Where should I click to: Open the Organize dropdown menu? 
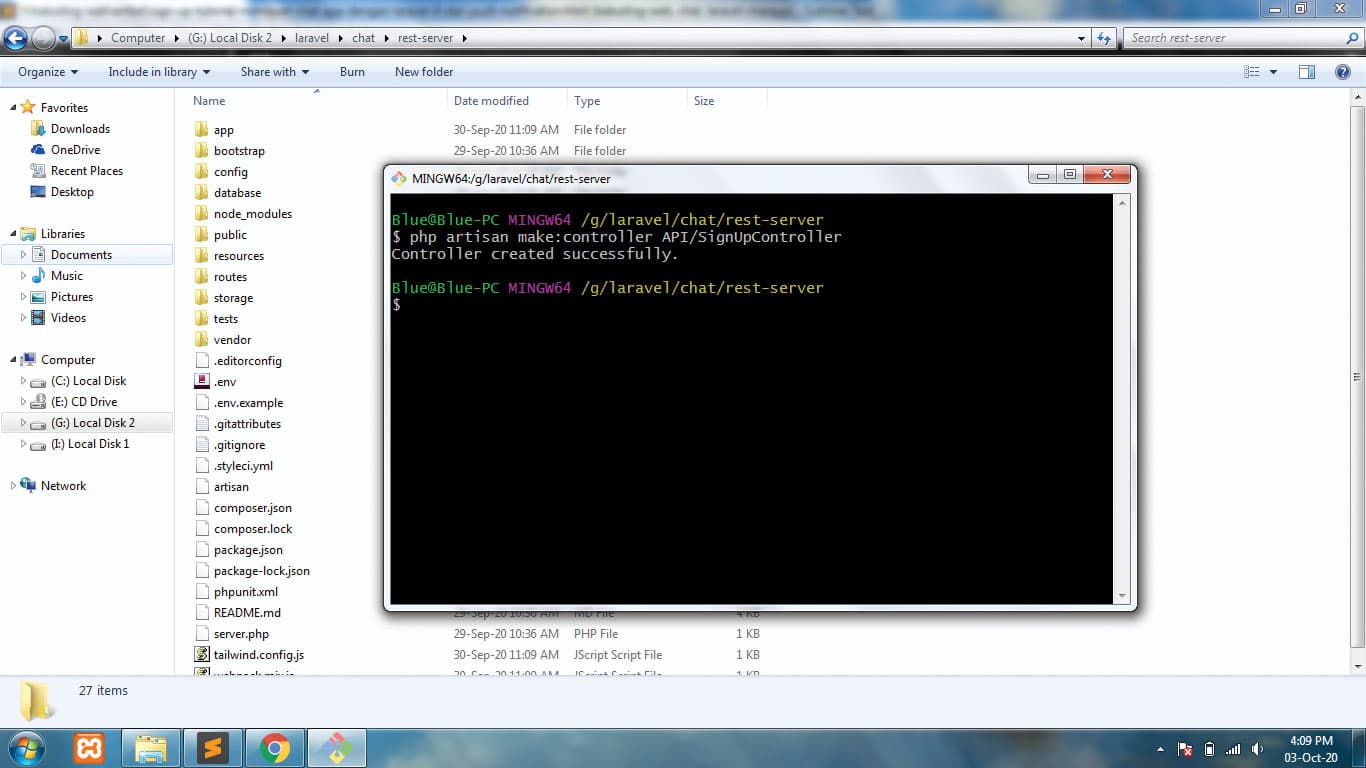[48, 72]
